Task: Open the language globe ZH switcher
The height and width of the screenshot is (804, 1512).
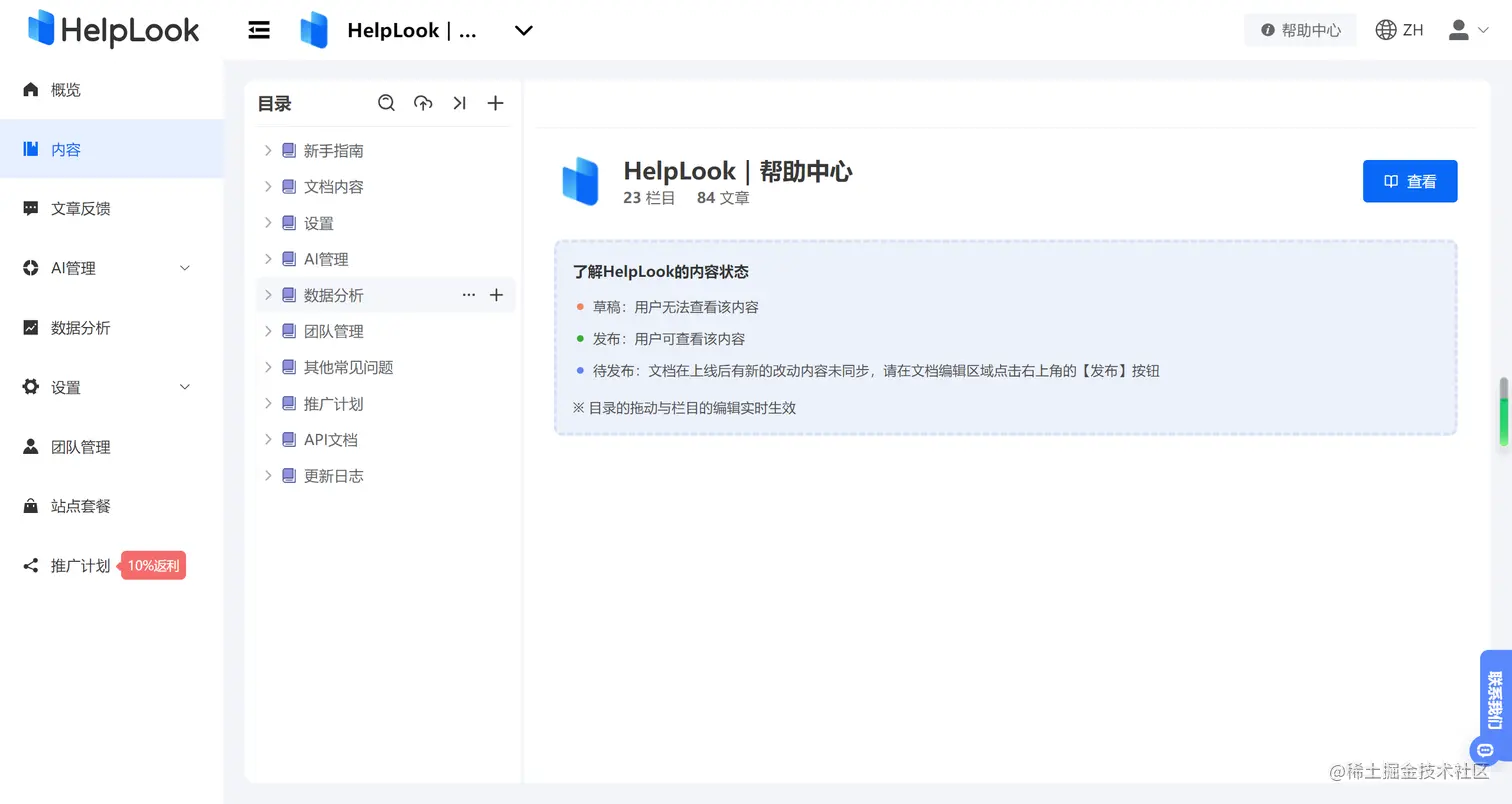Action: pyautogui.click(x=1399, y=30)
